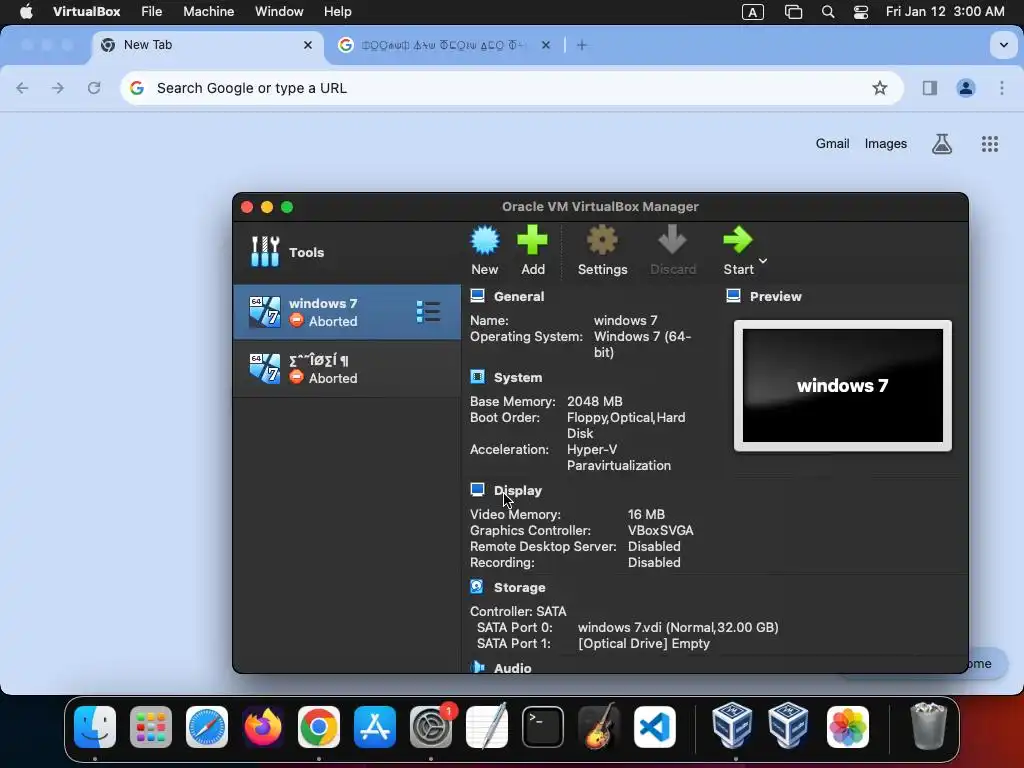Viewport: 1024px width, 768px height.
Task: Click the System section chip icon
Action: [477, 377]
